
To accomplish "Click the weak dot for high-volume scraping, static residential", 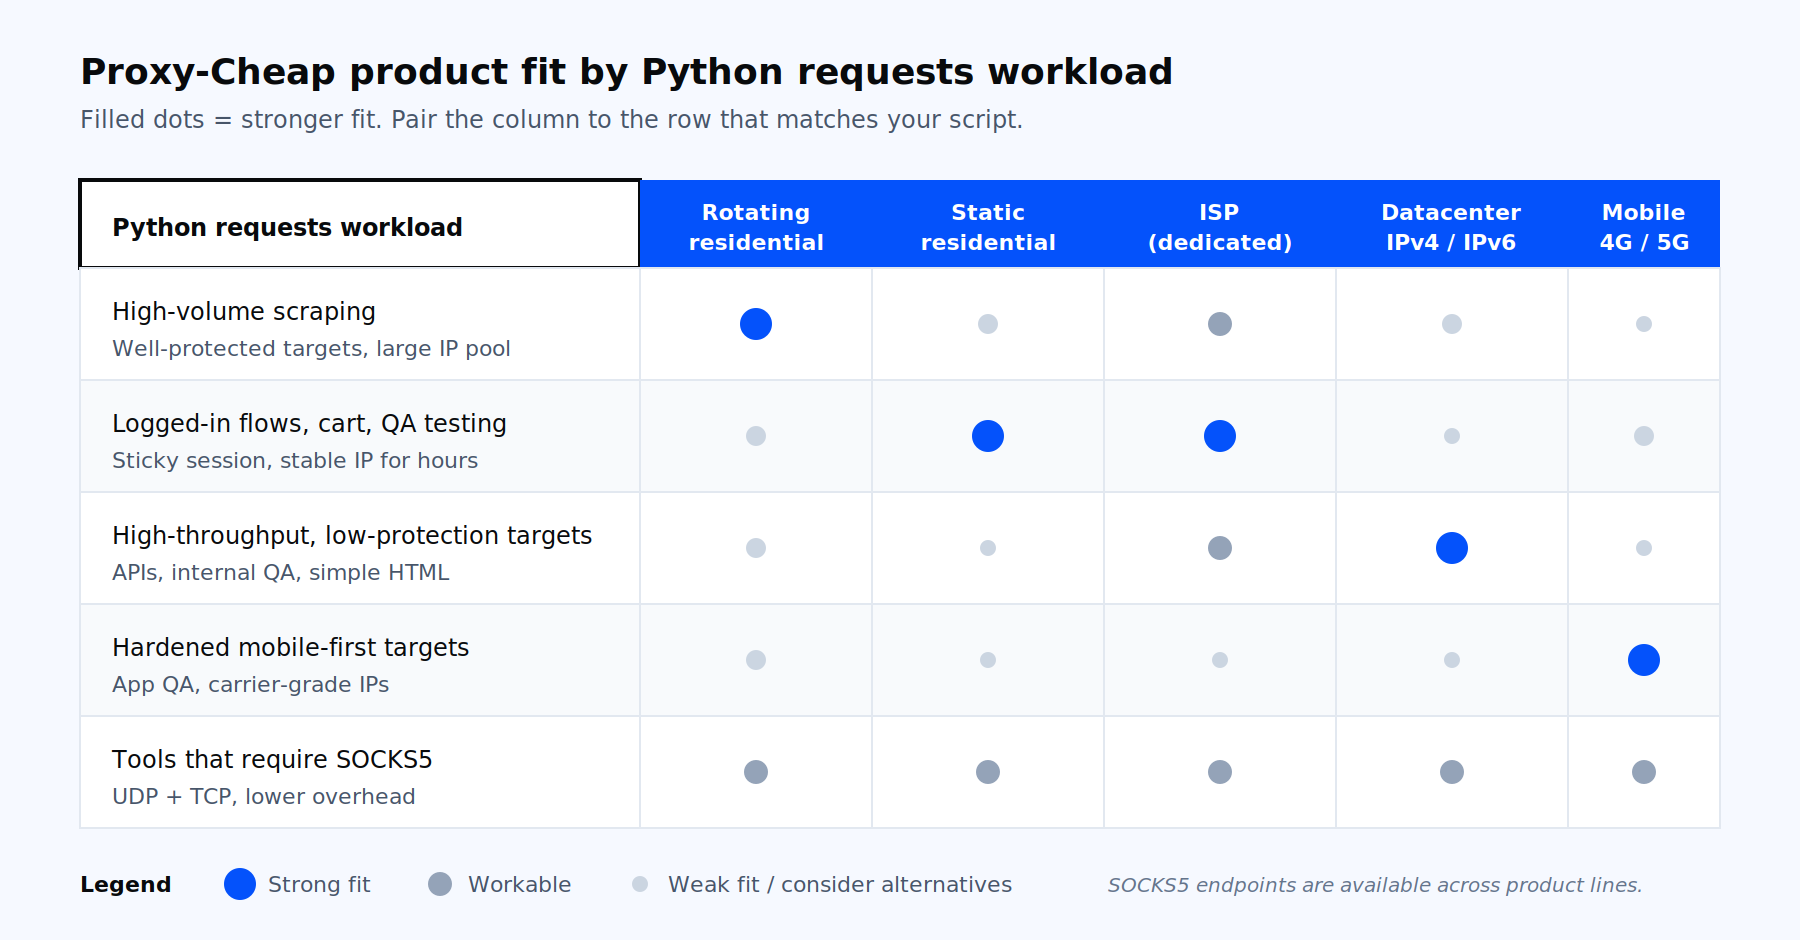I will click(988, 324).
